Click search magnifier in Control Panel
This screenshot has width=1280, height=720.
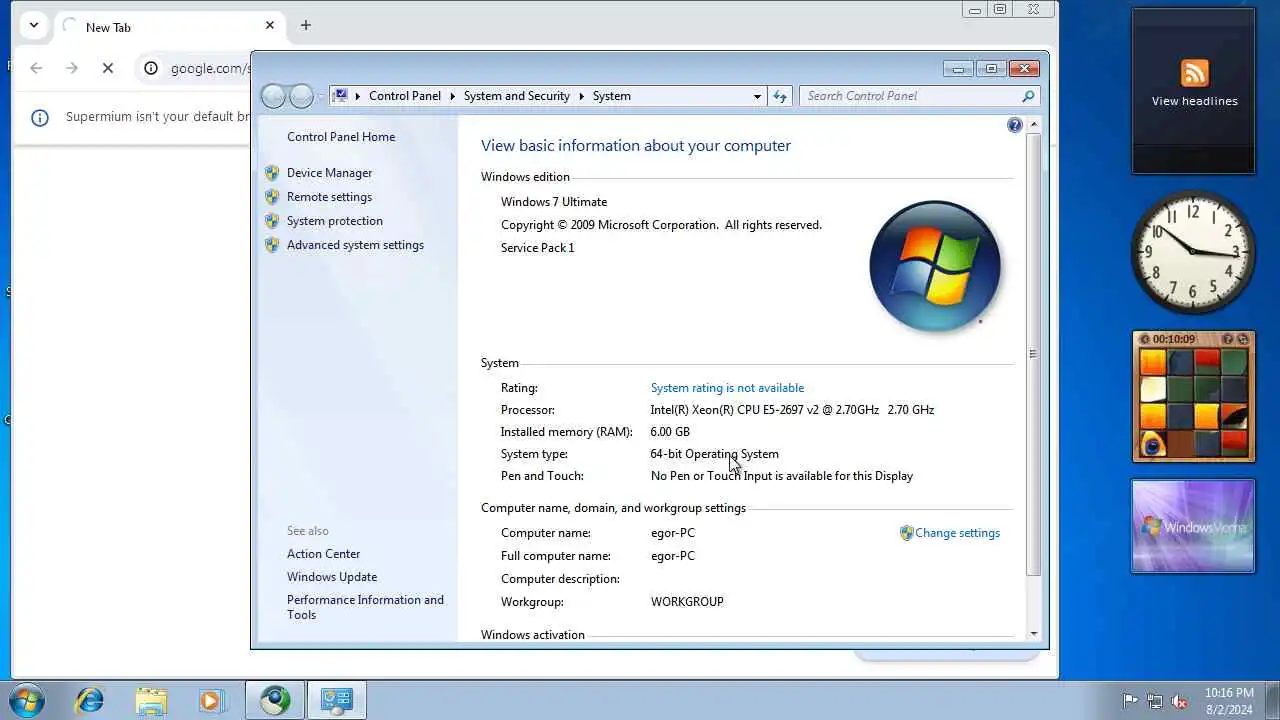[1027, 96]
